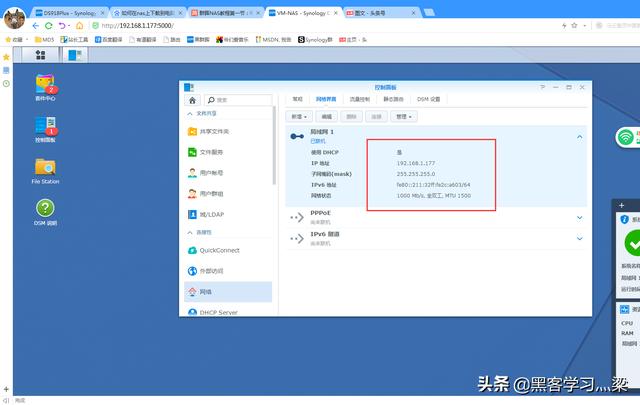Click the Connect button in toolbar
Image resolution: width=640 pixels, height=405 pixels.
(376, 117)
